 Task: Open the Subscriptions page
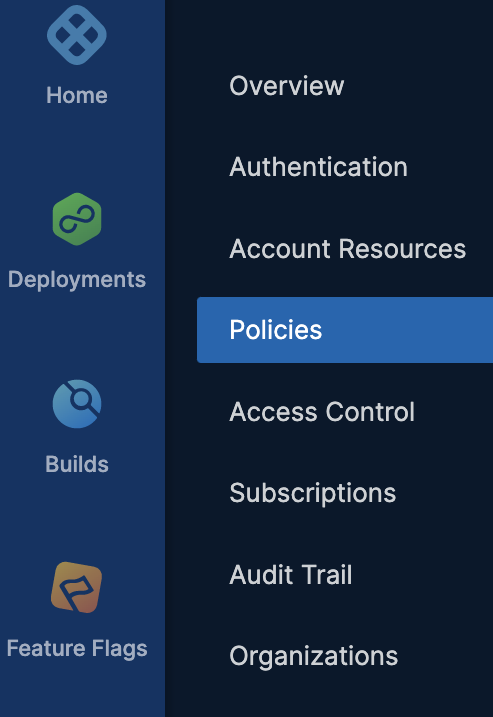pyautogui.click(x=312, y=493)
